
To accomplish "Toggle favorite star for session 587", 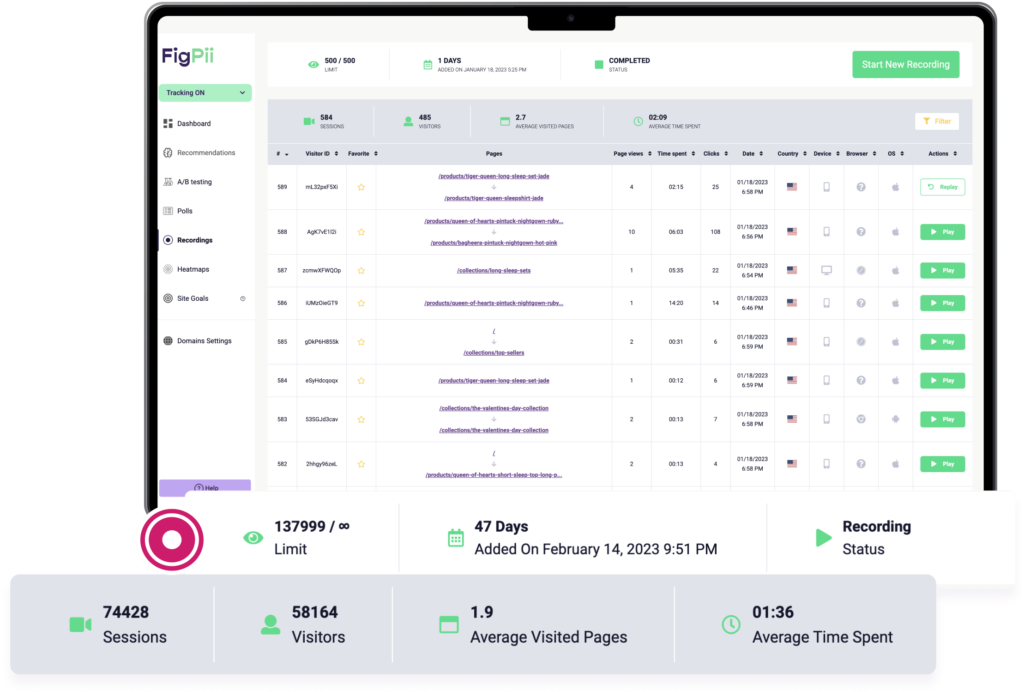I will [x=361, y=270].
